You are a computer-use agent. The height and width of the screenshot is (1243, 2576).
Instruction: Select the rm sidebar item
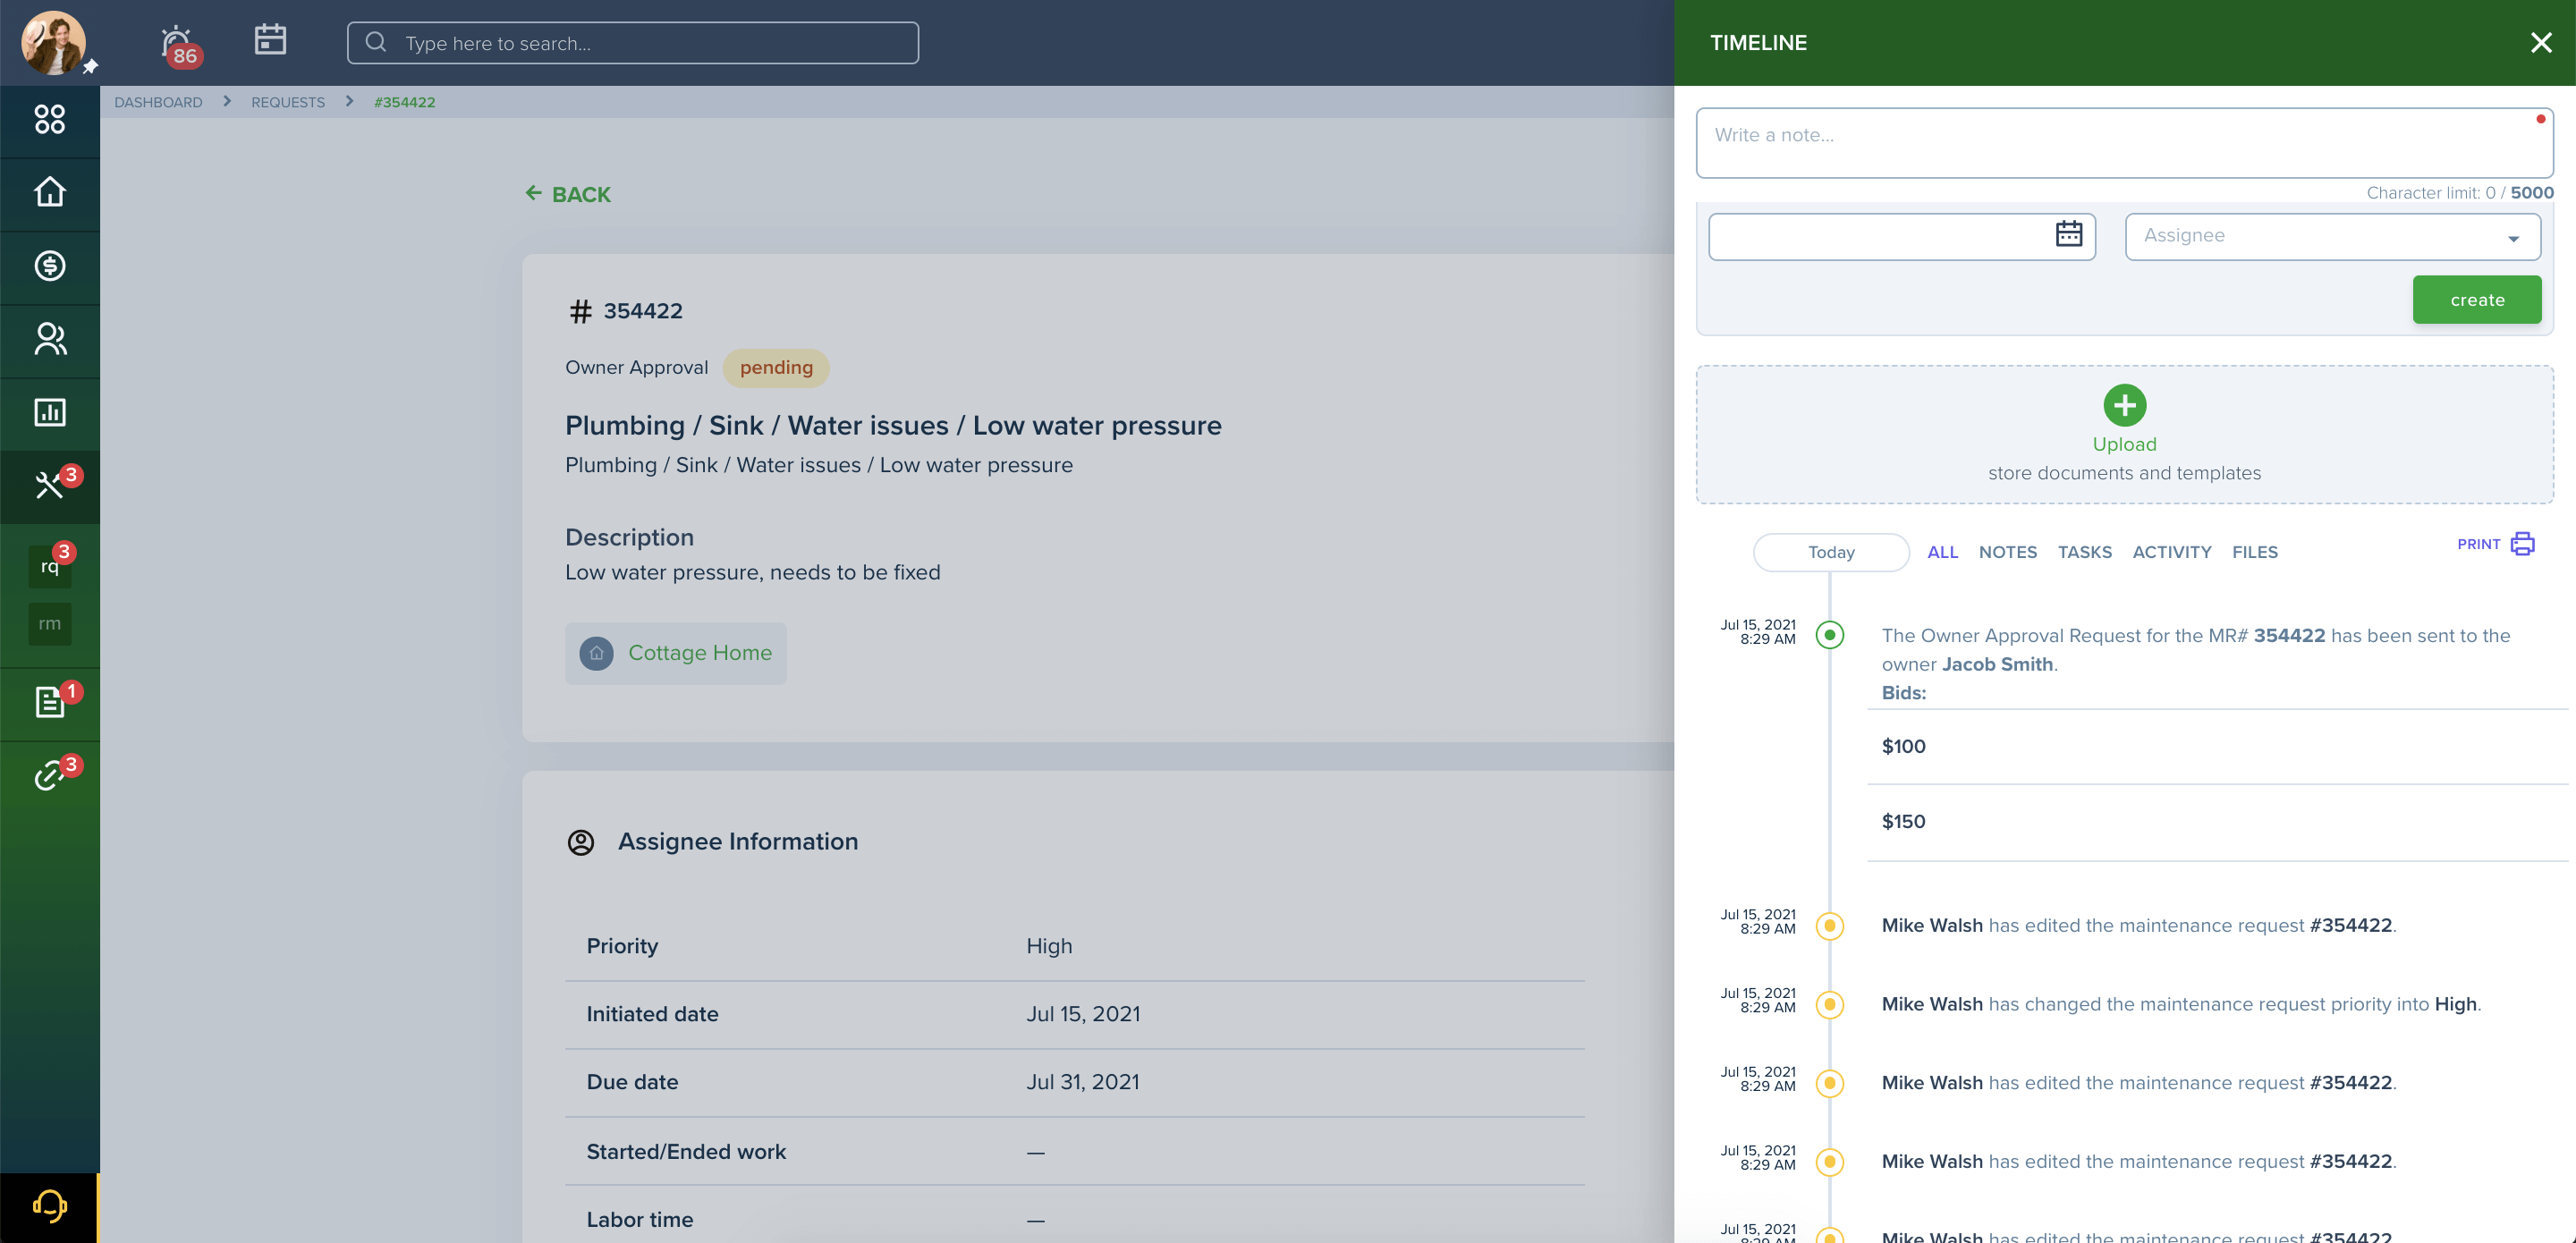point(50,624)
